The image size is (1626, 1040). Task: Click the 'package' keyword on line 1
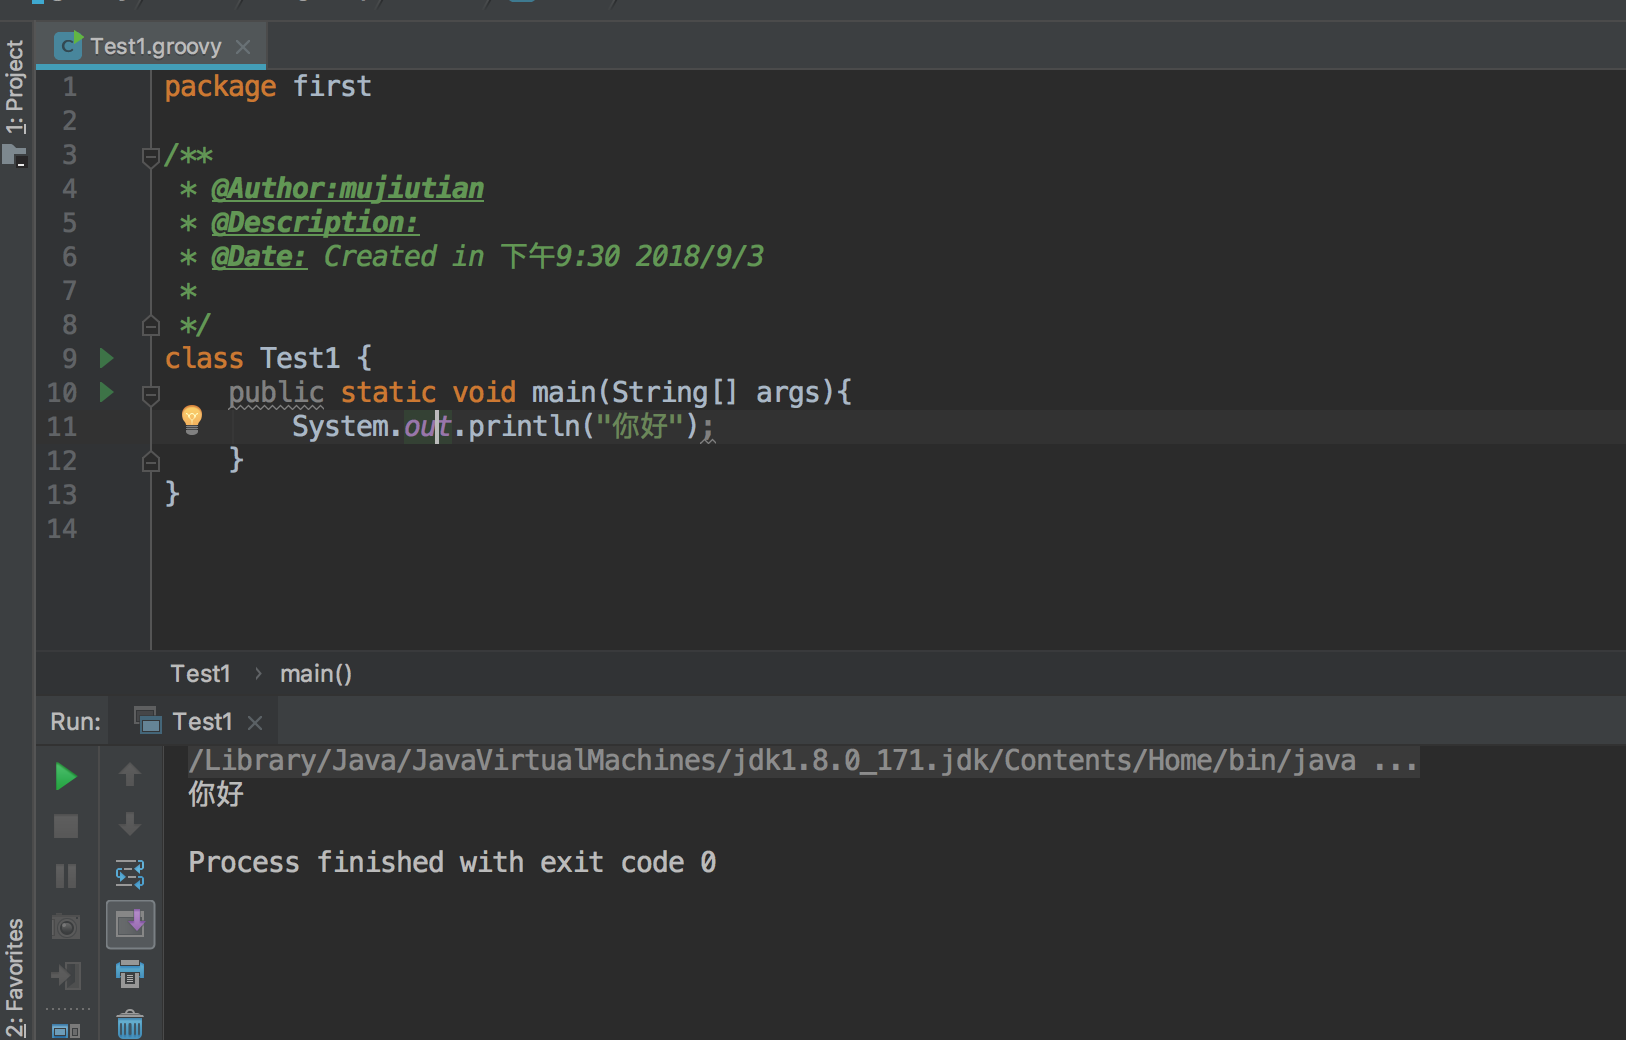click(220, 87)
